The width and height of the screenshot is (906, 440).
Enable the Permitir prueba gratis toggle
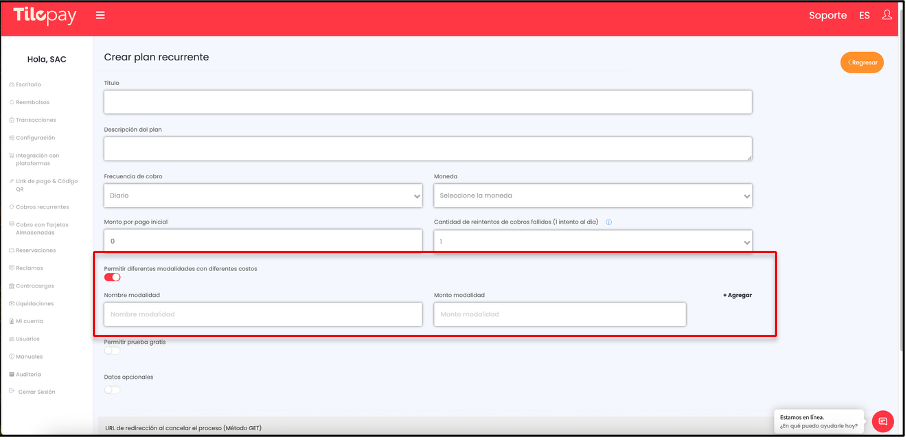tap(112, 350)
